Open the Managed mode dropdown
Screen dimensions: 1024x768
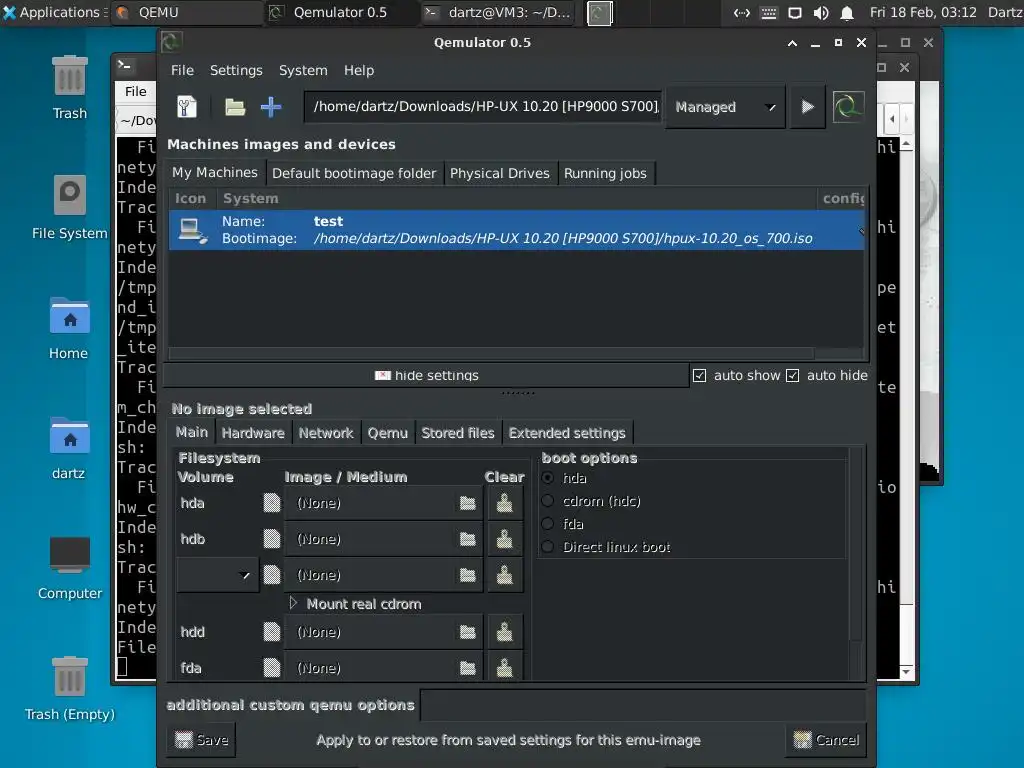725,107
